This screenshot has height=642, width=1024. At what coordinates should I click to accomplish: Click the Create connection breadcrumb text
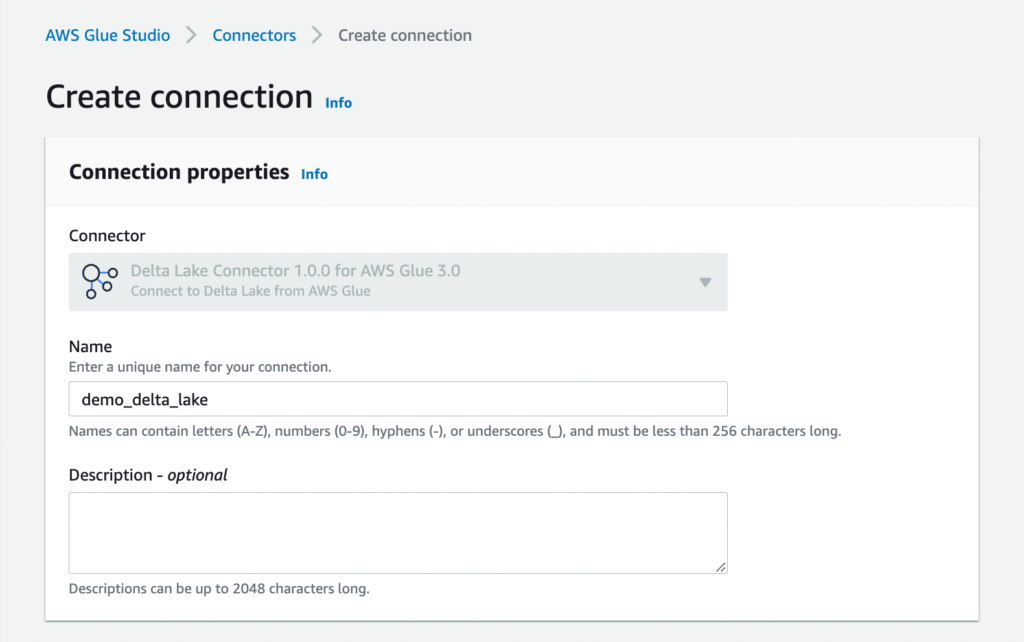point(405,35)
